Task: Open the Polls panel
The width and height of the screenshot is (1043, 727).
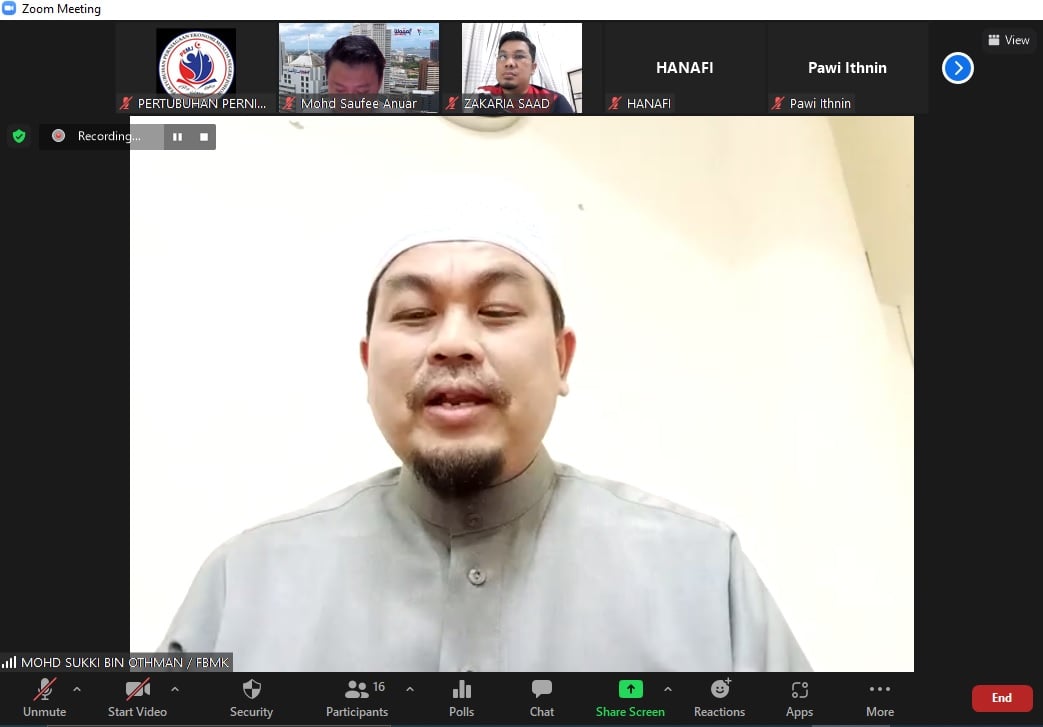Action: (461, 697)
